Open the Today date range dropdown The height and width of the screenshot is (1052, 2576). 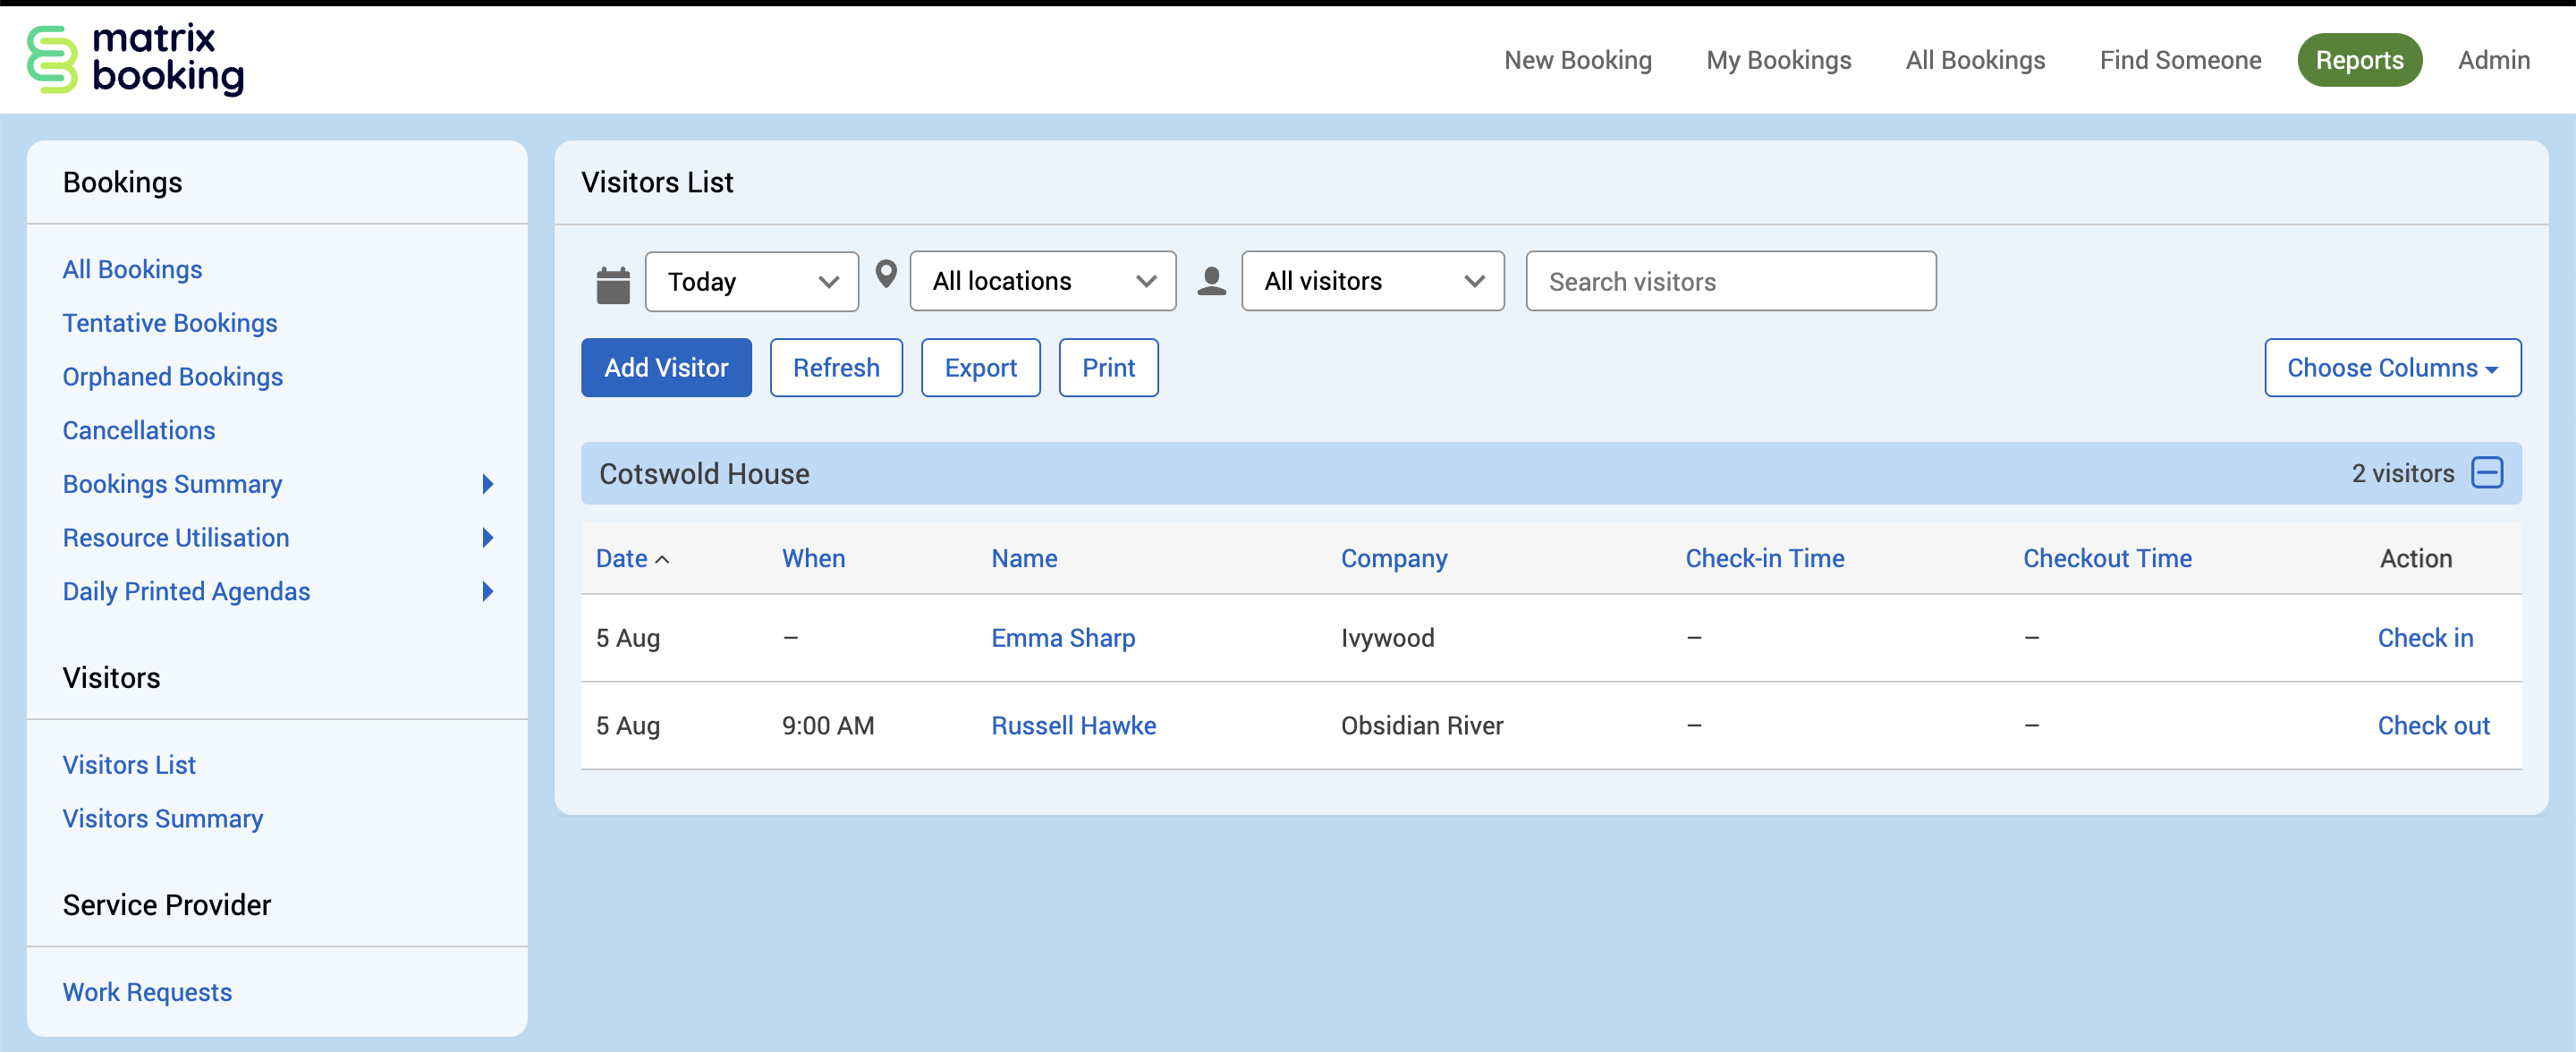click(x=751, y=282)
